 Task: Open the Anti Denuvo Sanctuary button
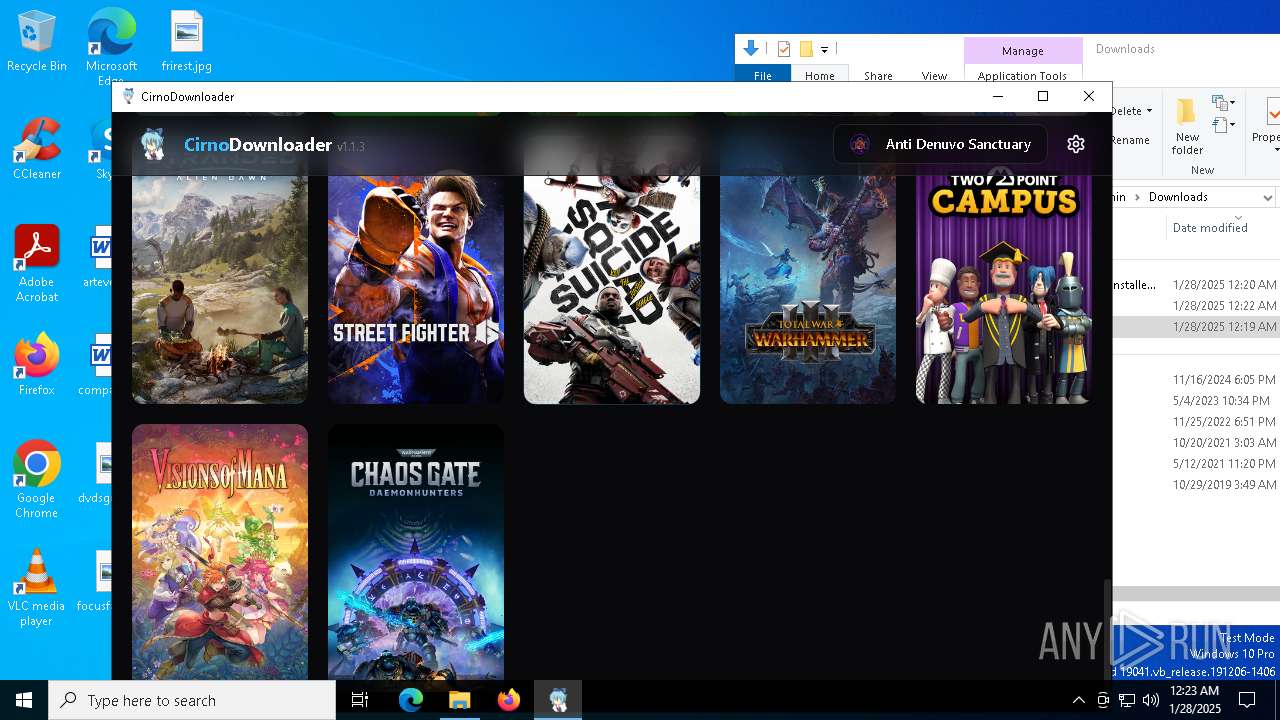[940, 144]
